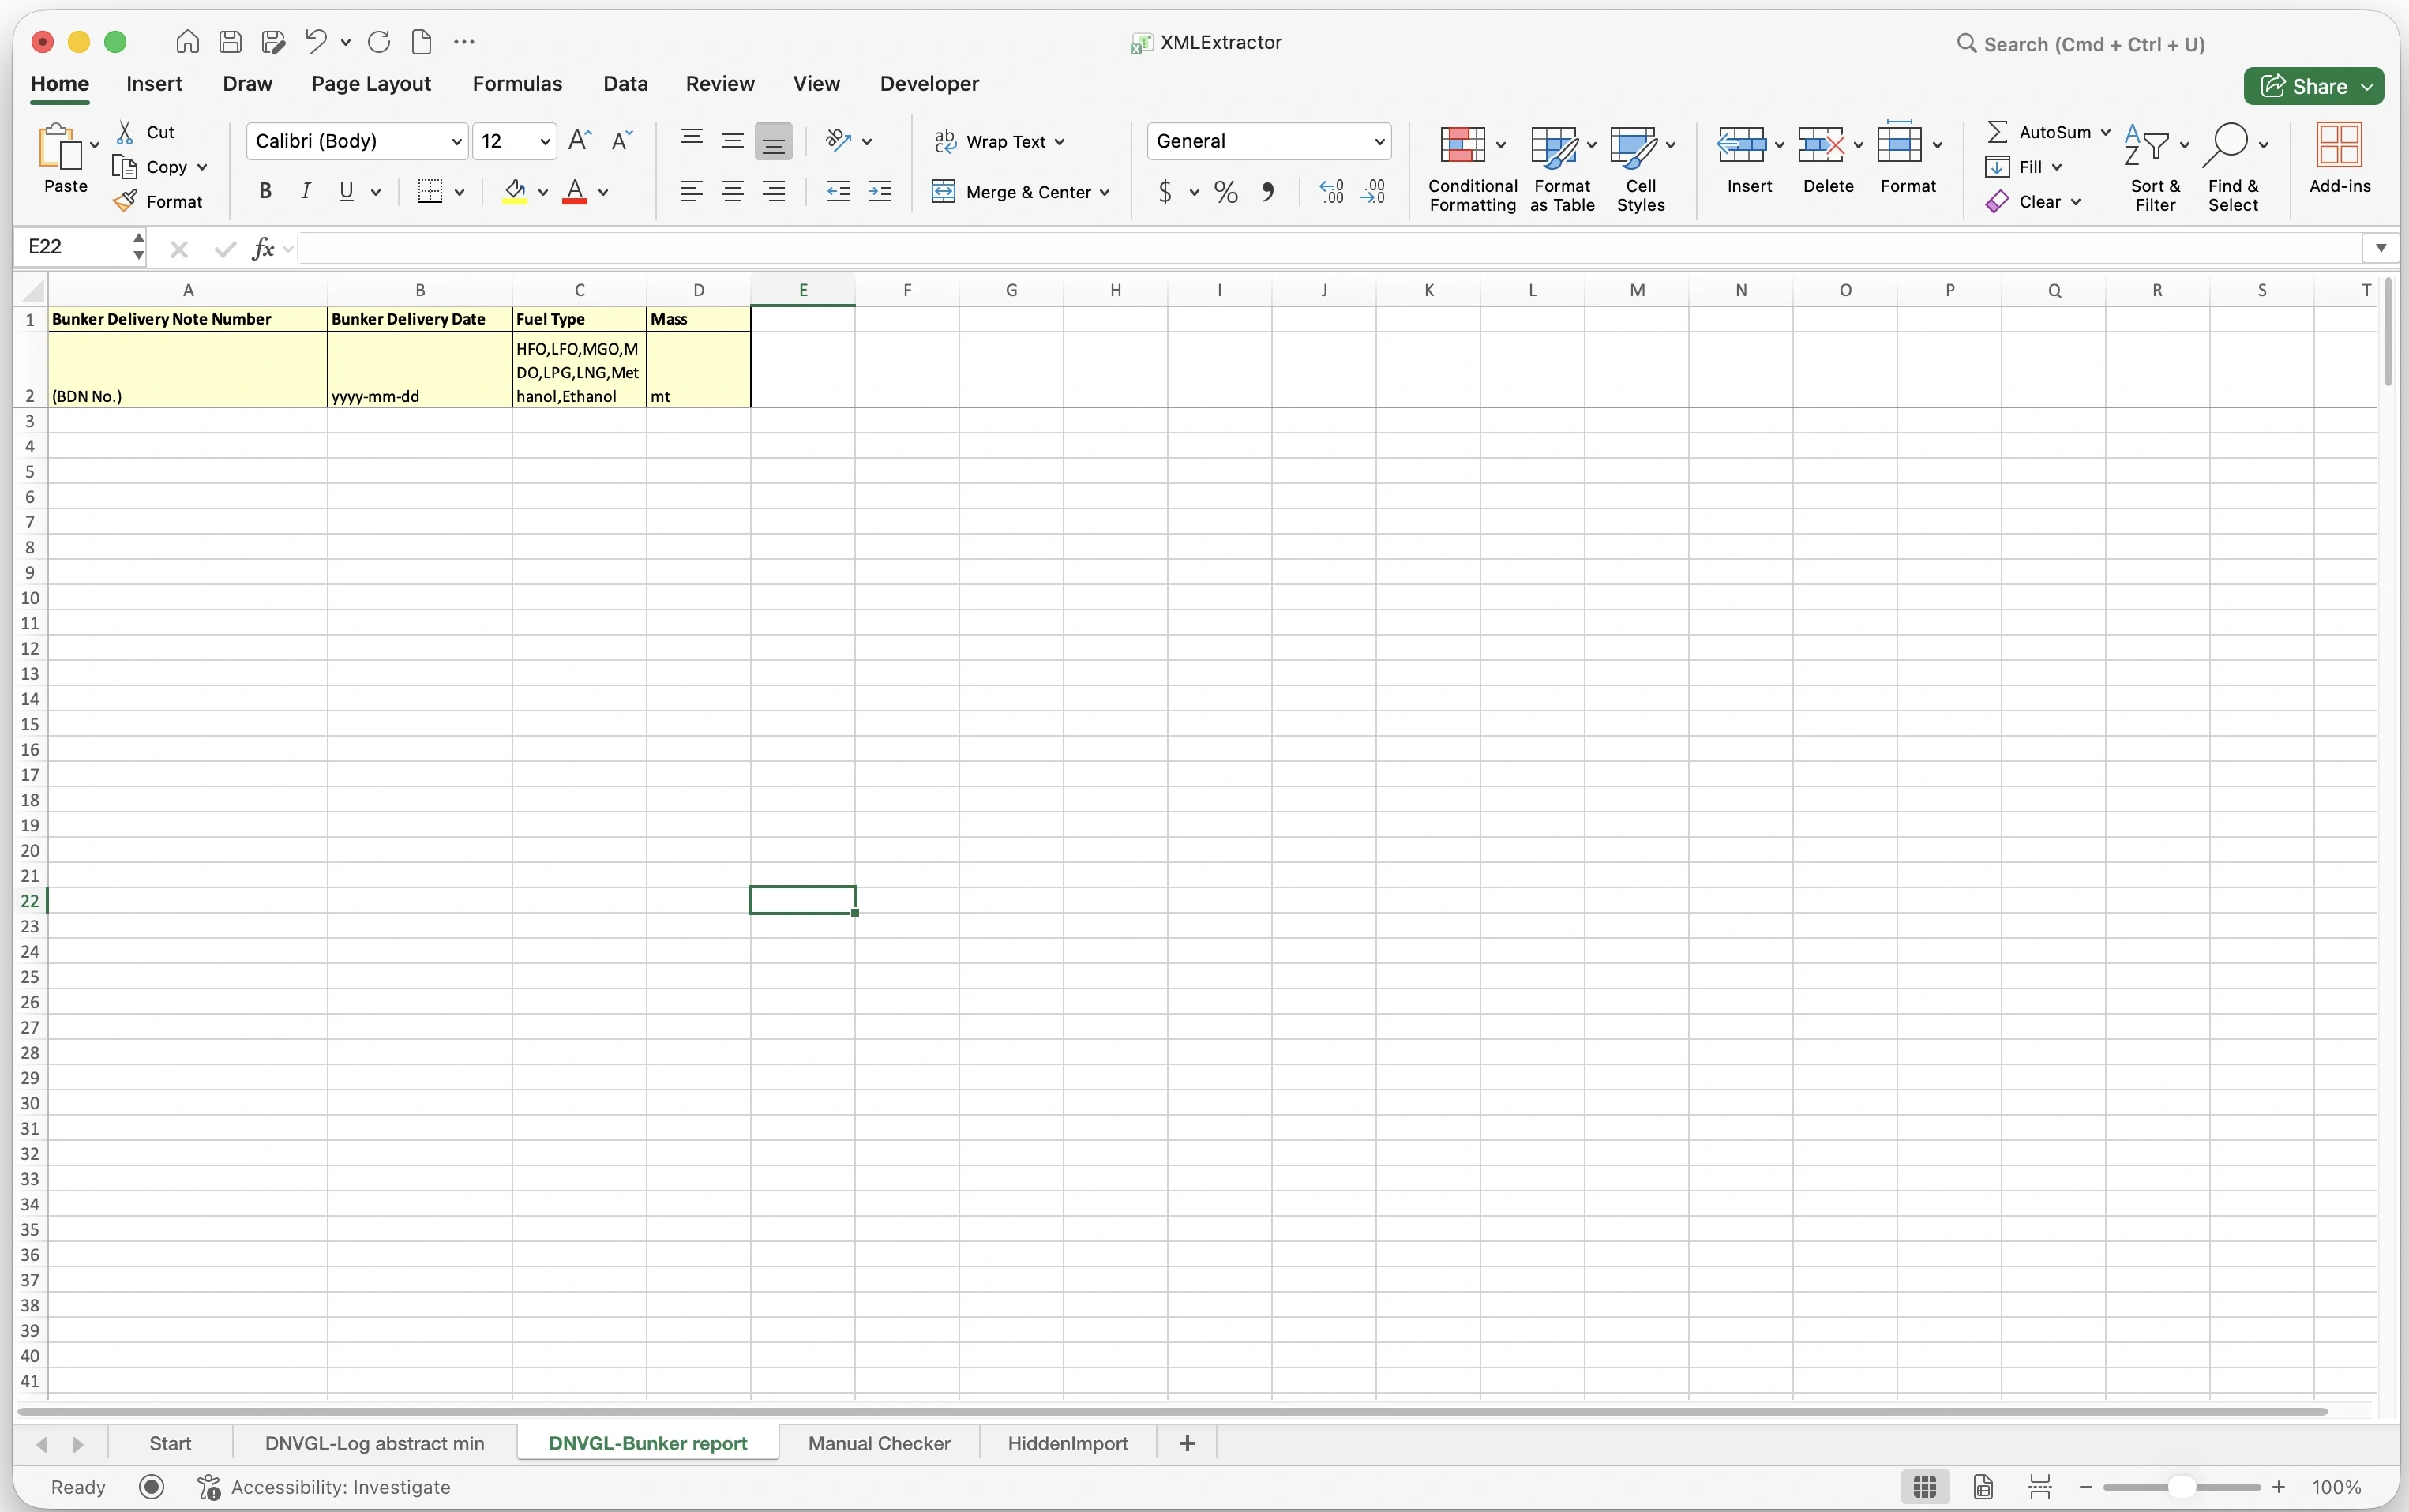Apply percent style formatting
The width and height of the screenshot is (2409, 1512).
tap(1226, 192)
